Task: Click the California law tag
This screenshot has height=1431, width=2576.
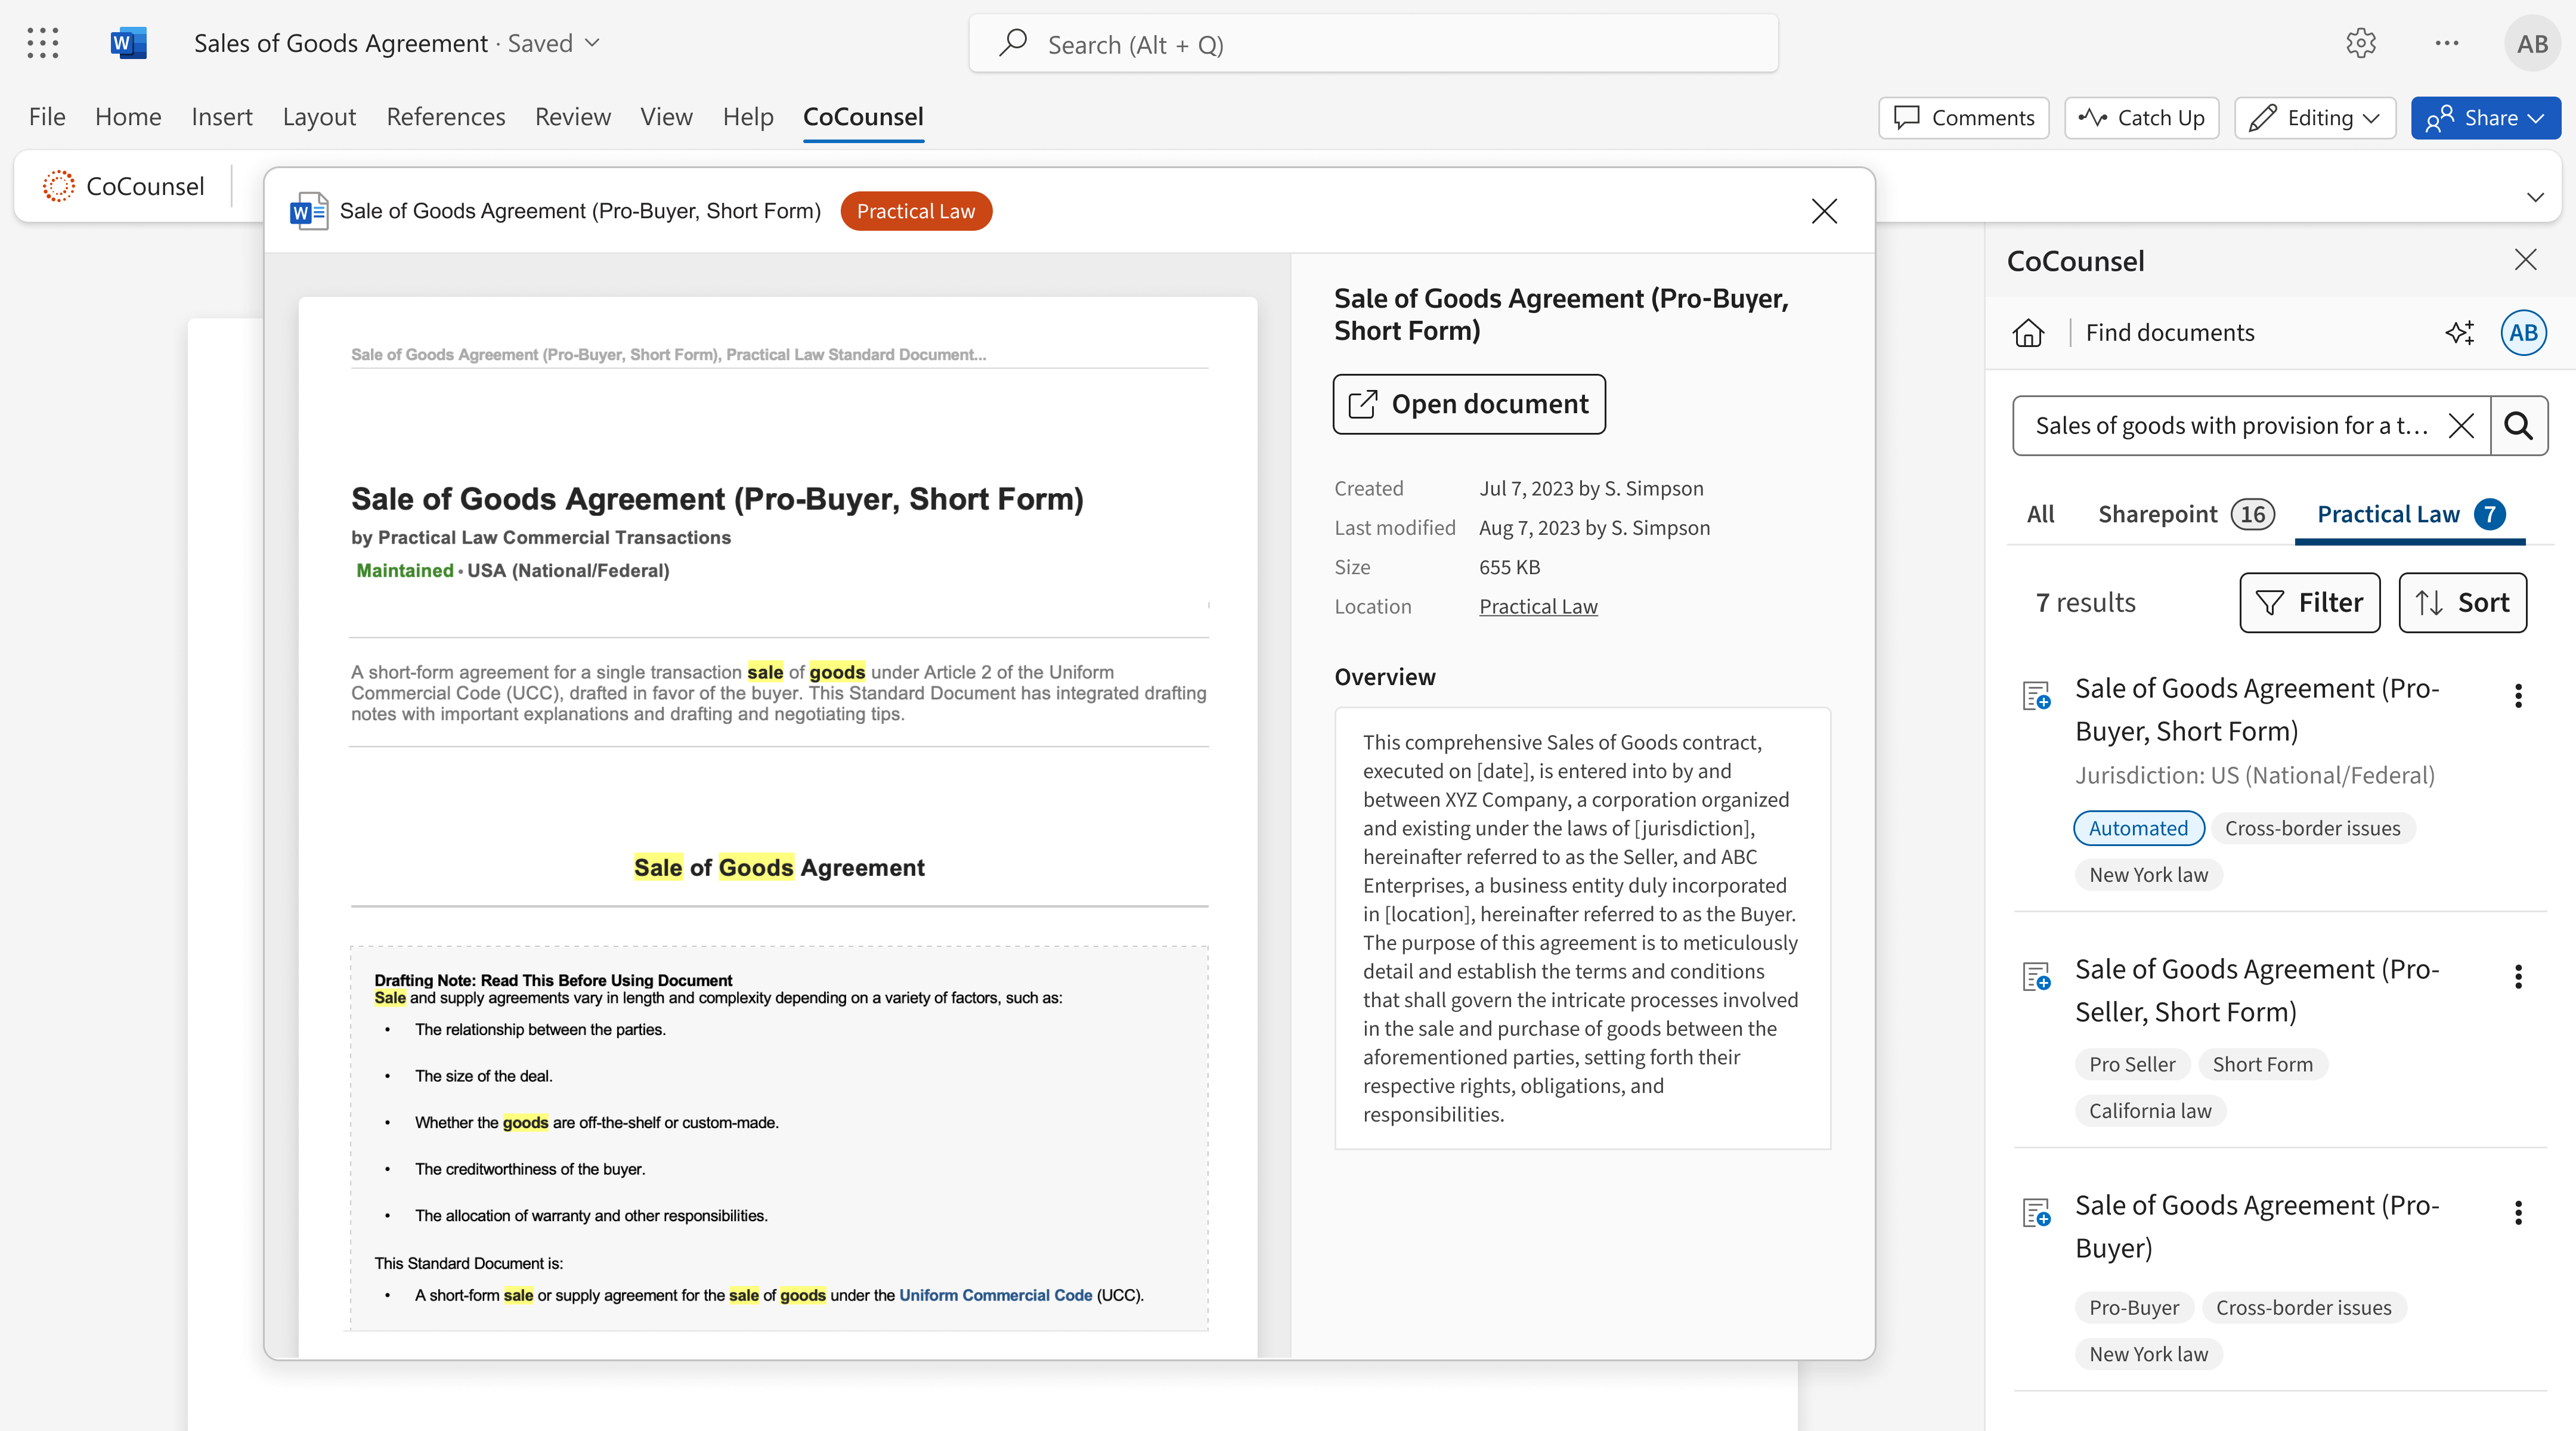Action: pyautogui.click(x=2150, y=1111)
